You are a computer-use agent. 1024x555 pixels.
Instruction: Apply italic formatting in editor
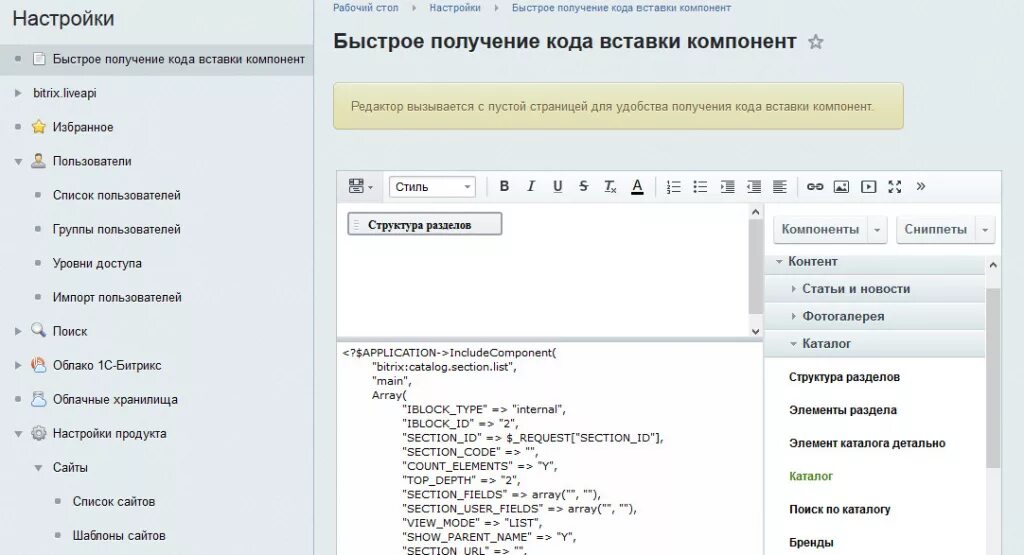(x=531, y=187)
